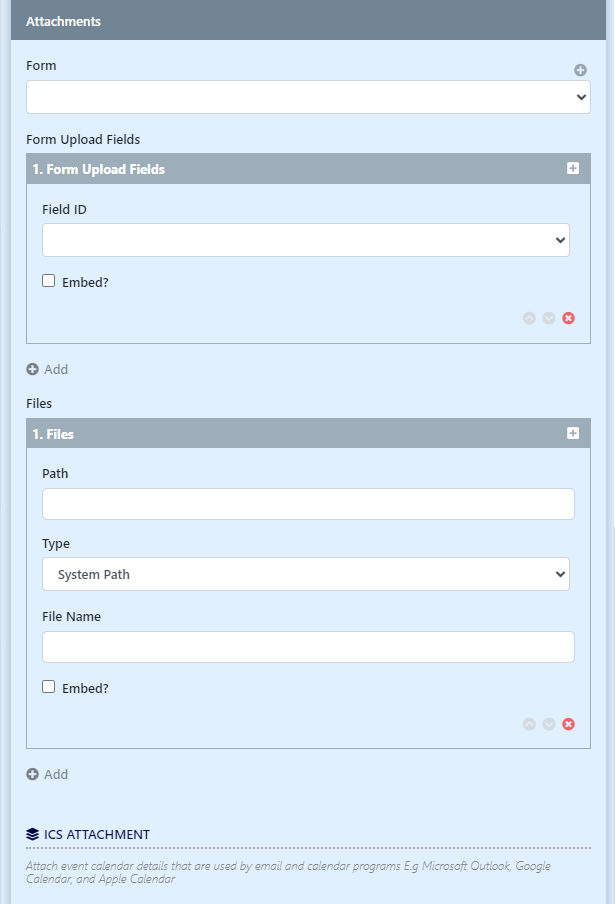Expand the Type dropdown showing System Path
This screenshot has height=904, width=615.
tap(305, 574)
